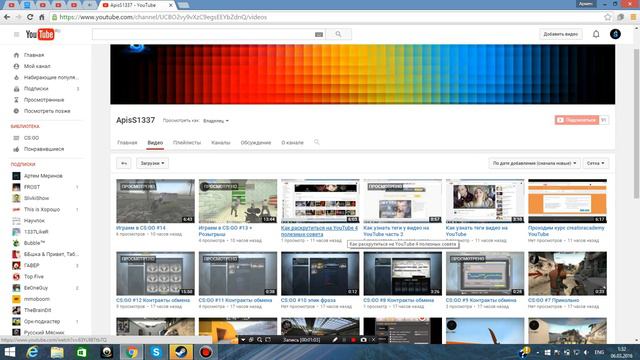Open the FROST subscription channel

(x=32, y=187)
